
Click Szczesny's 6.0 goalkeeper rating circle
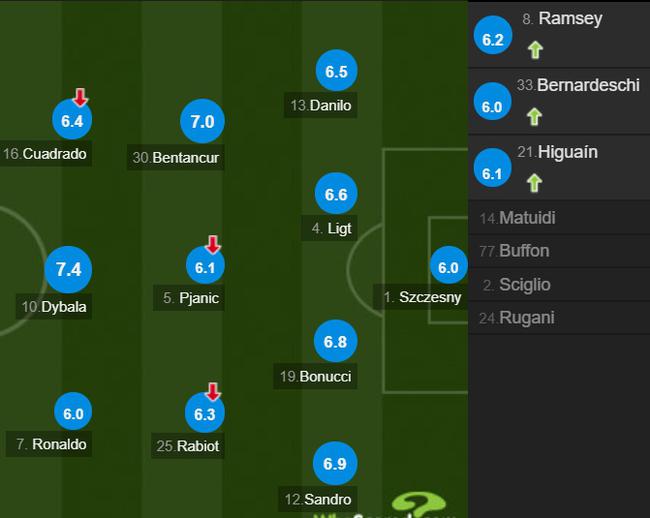(449, 267)
